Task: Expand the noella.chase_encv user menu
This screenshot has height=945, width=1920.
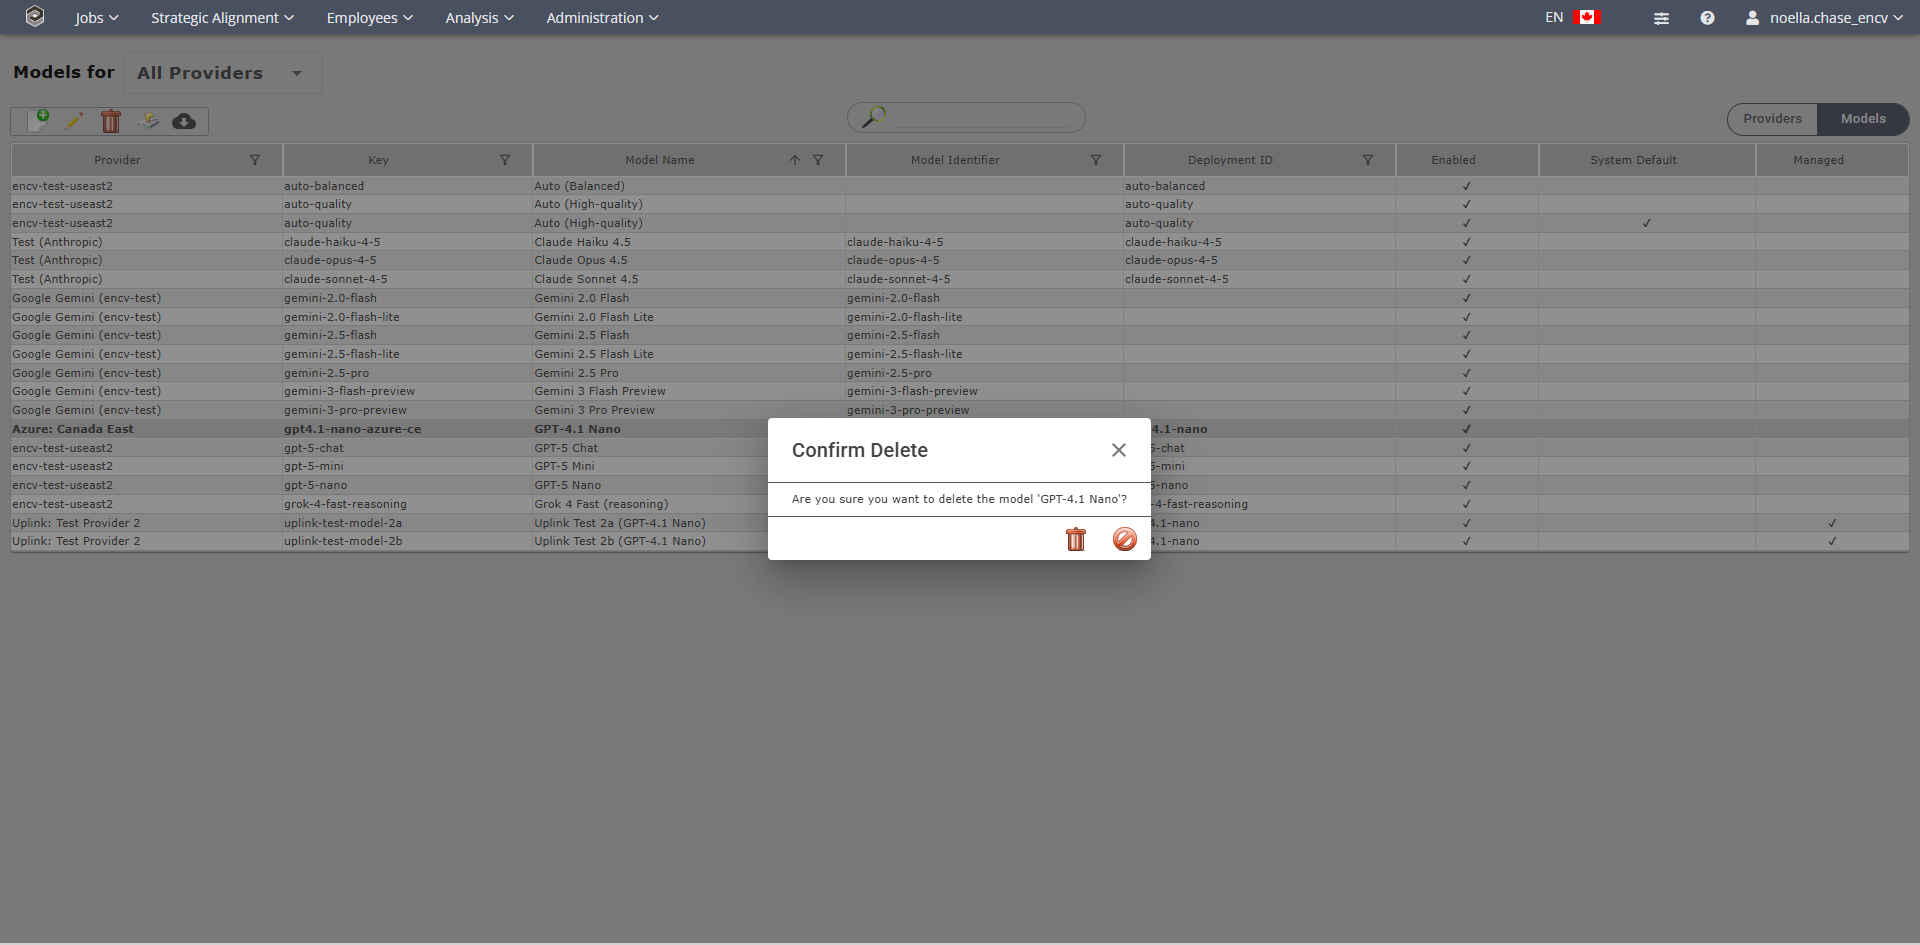Action: point(1825,18)
